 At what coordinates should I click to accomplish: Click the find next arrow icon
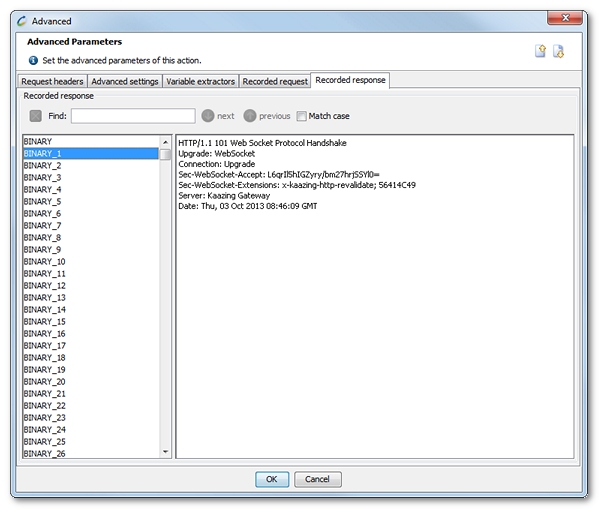tap(208, 116)
